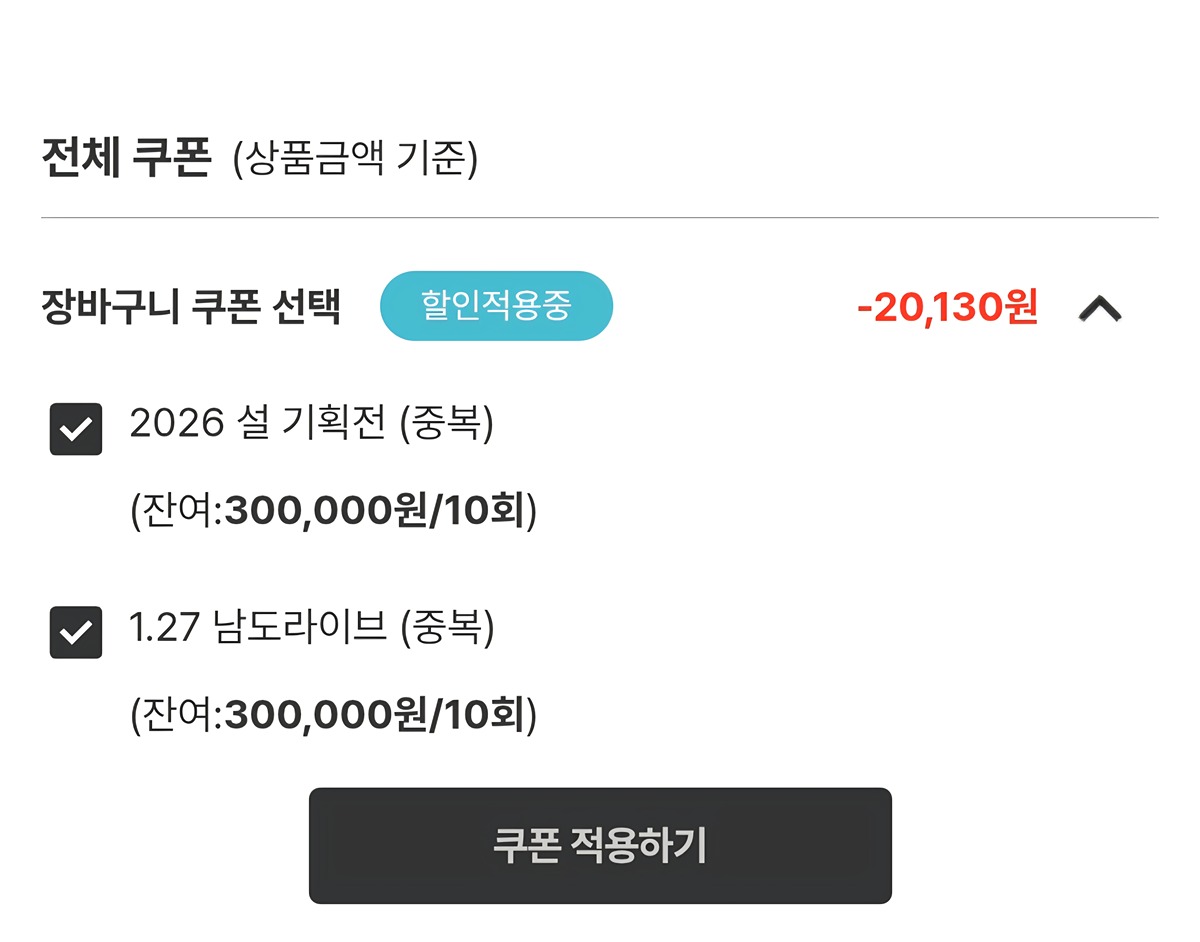Collapse the 장바구니 쿠폰 선택 section chevron

(1100, 309)
